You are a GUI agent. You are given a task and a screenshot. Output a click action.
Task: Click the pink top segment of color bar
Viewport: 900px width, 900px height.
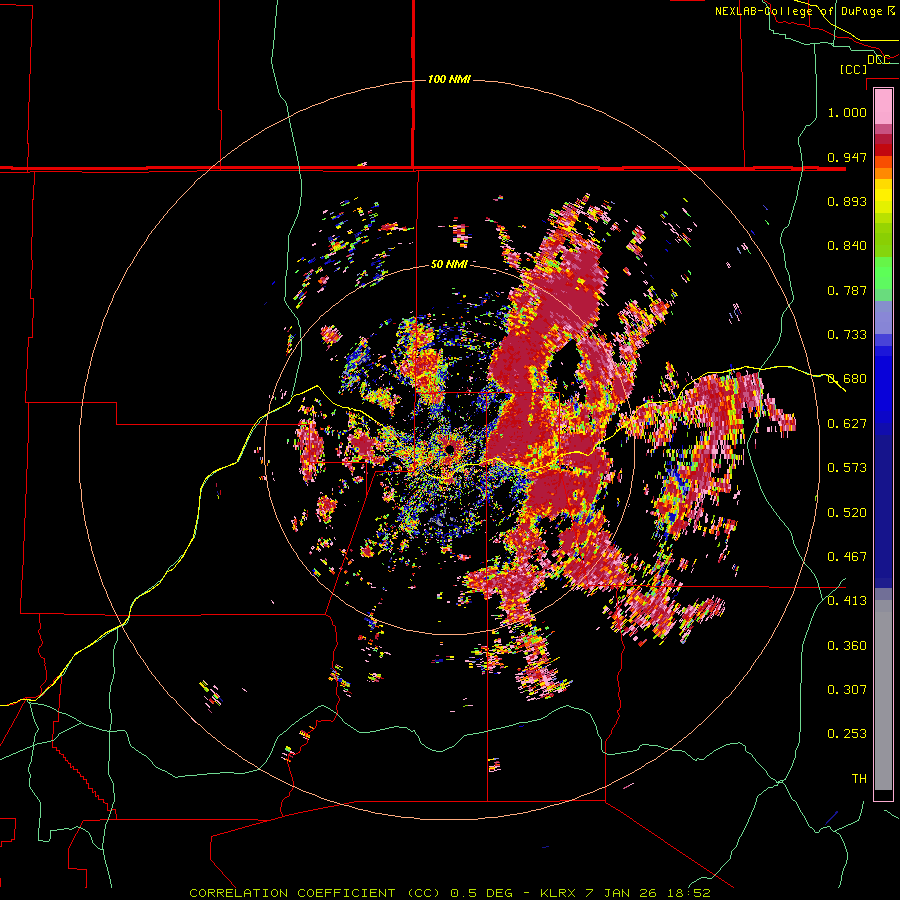click(x=883, y=106)
